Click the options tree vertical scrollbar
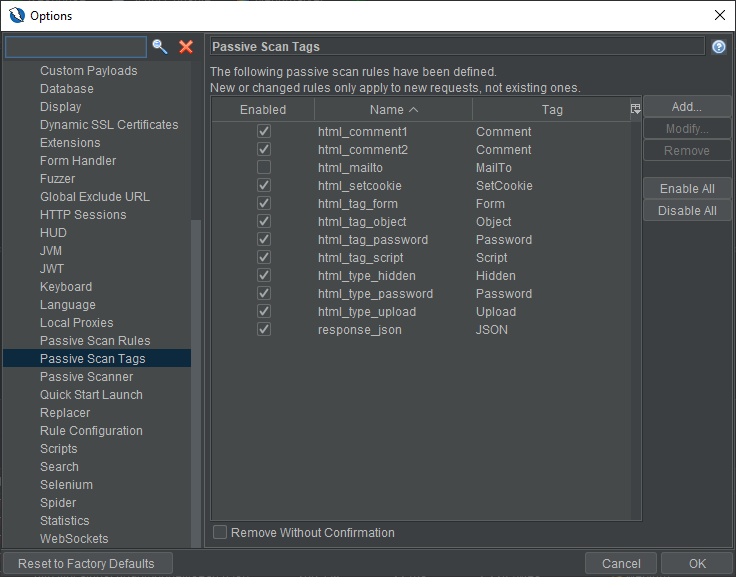Image resolution: width=736 pixels, height=577 pixels. 196,383
